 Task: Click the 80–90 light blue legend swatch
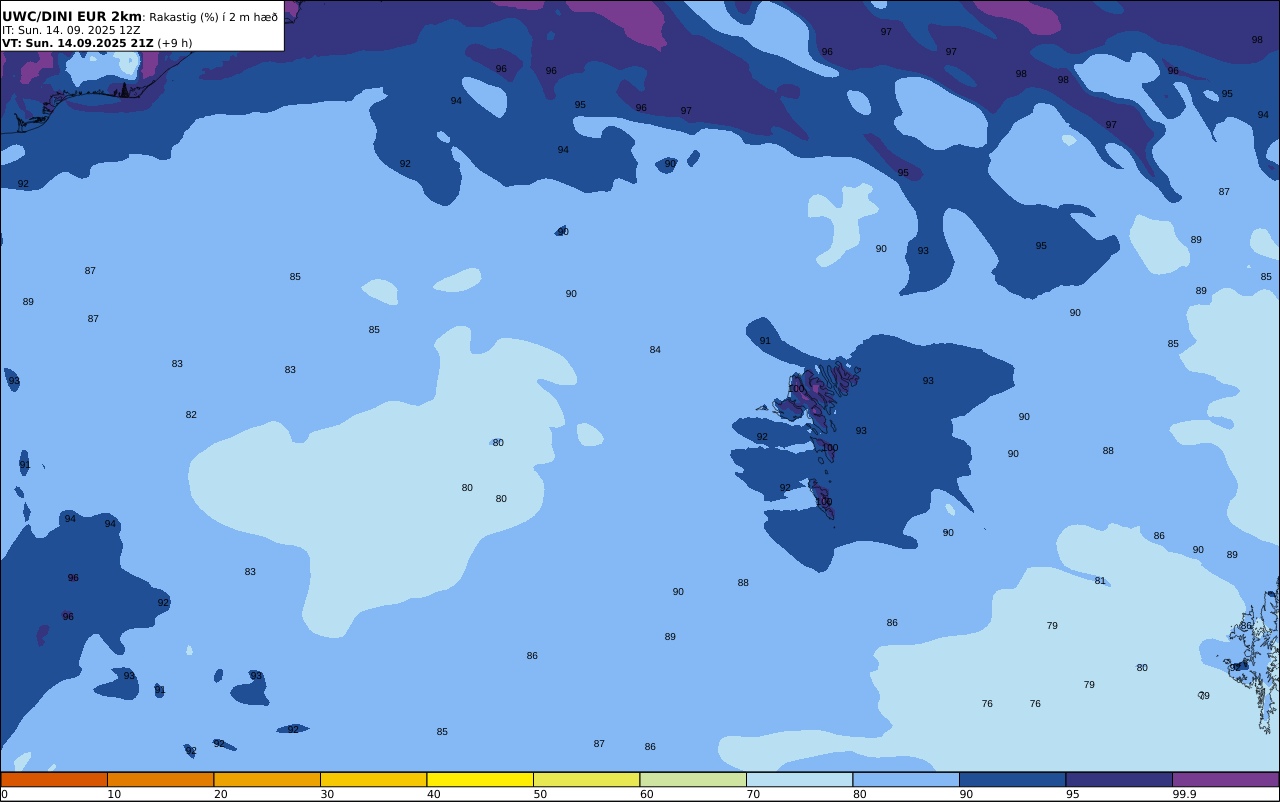tap(906, 779)
